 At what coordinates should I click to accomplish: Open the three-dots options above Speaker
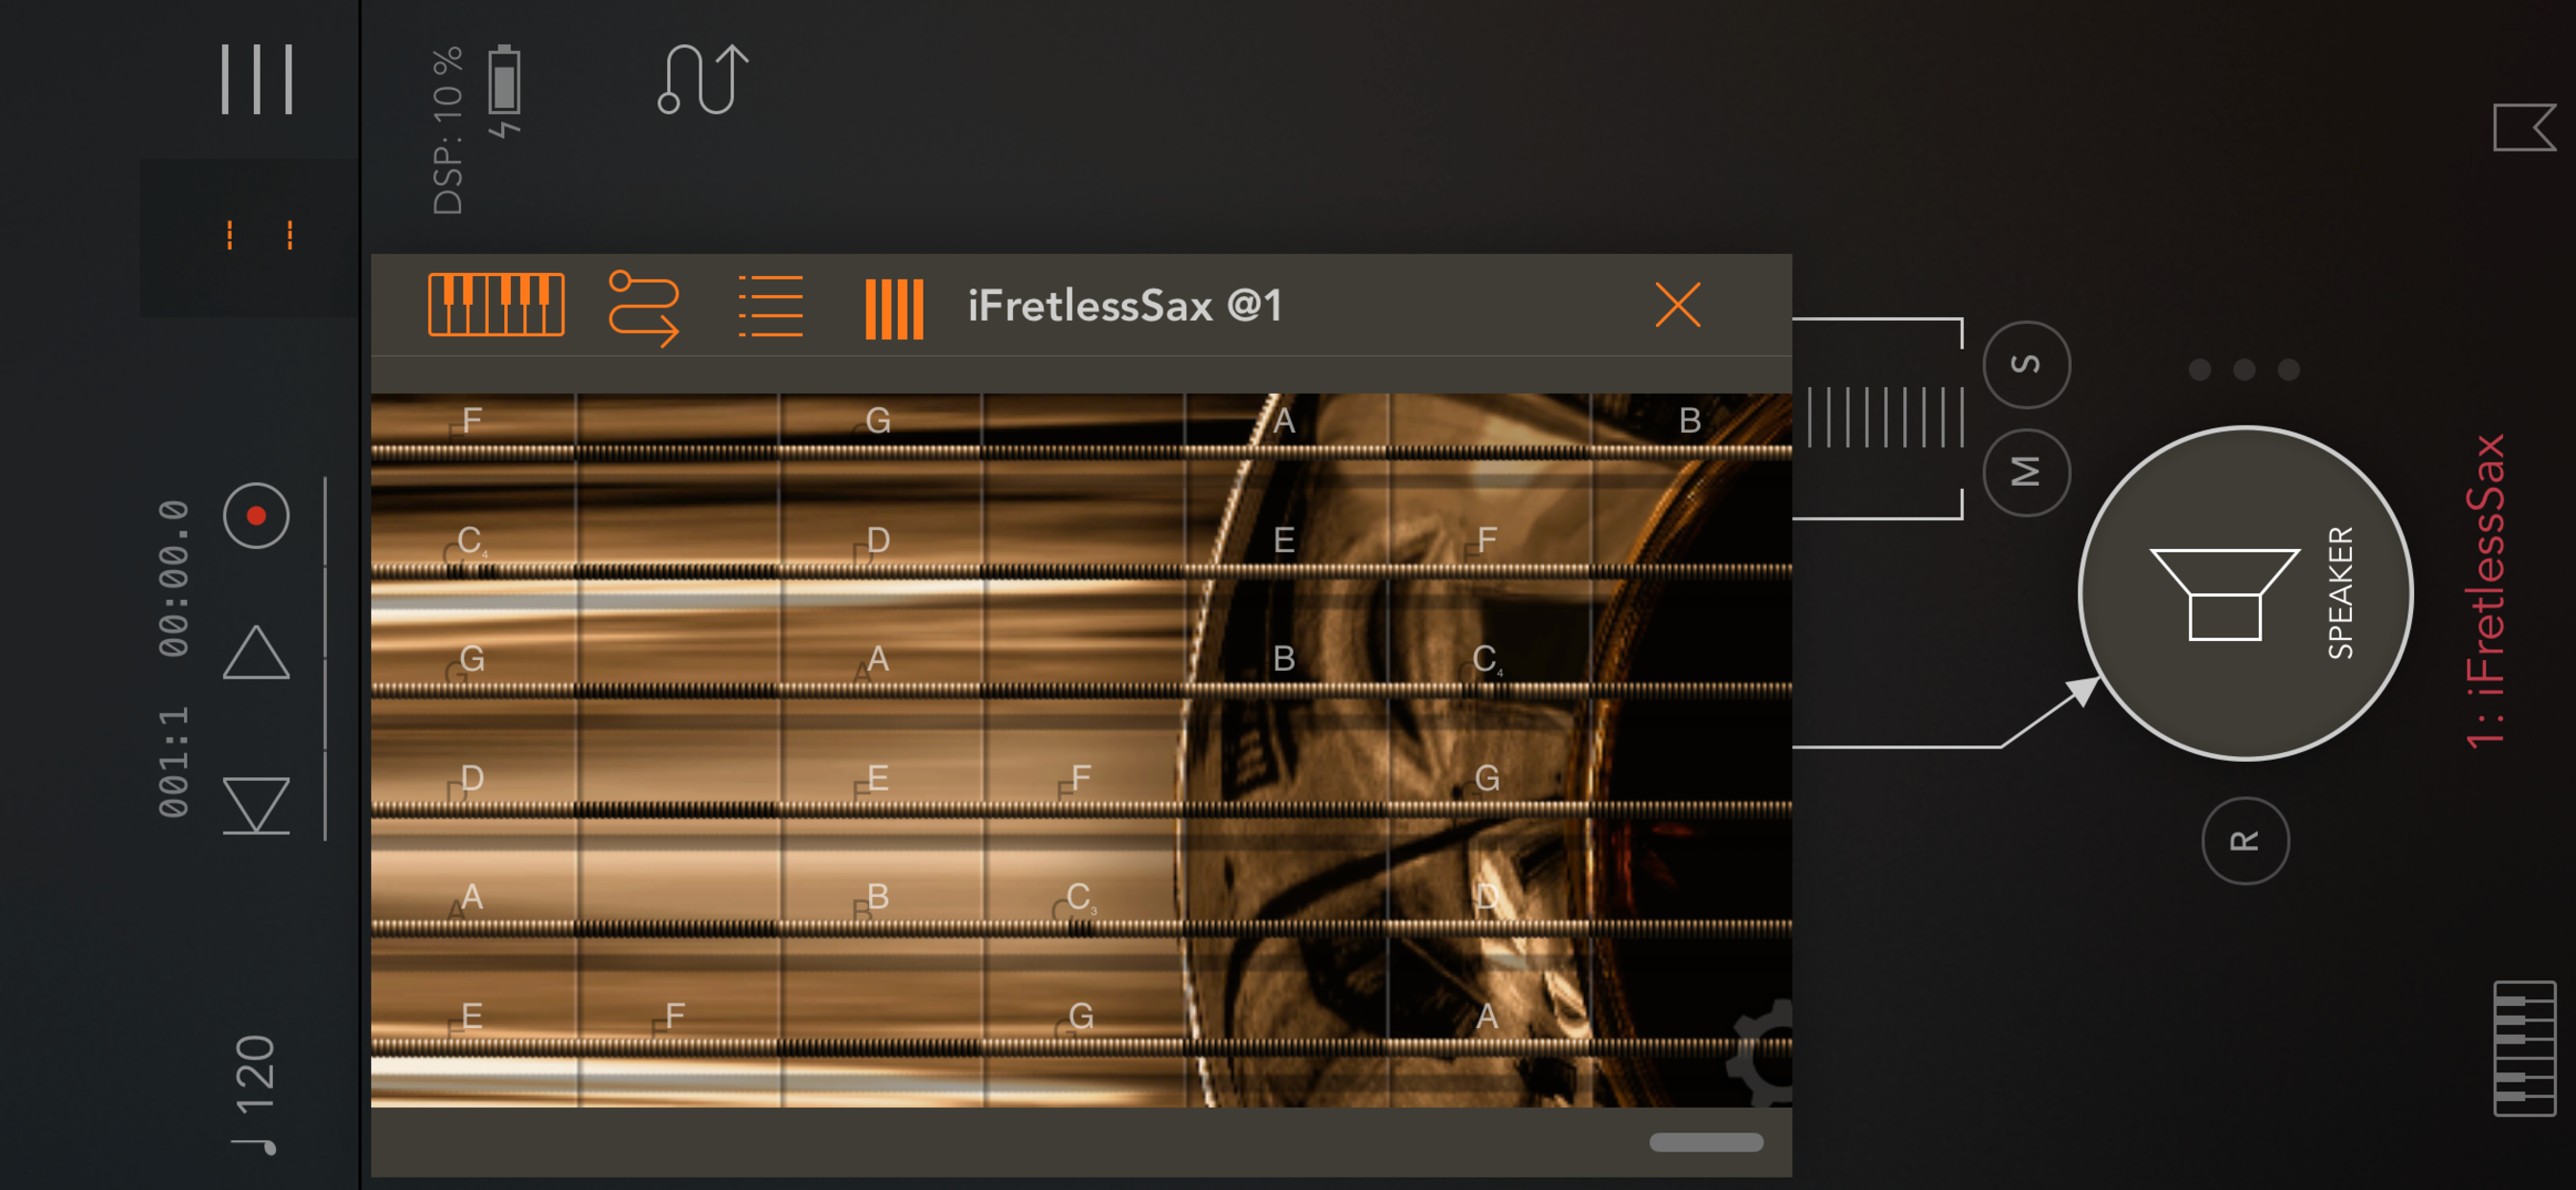(x=2243, y=369)
